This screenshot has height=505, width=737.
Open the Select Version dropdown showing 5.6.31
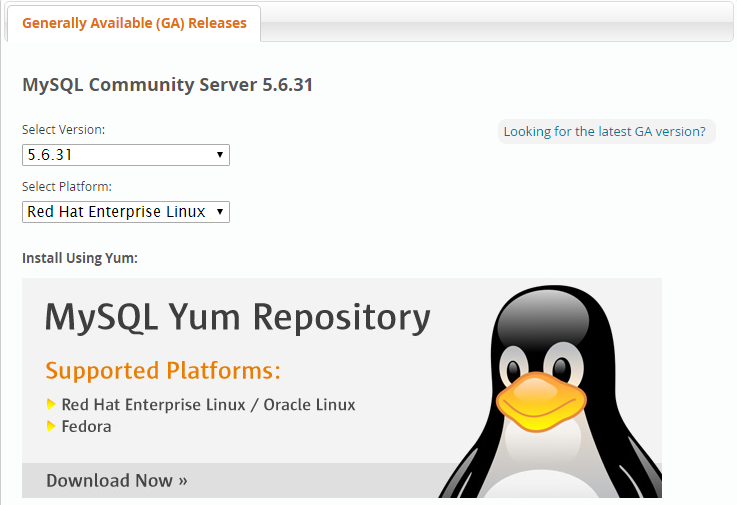[126, 155]
